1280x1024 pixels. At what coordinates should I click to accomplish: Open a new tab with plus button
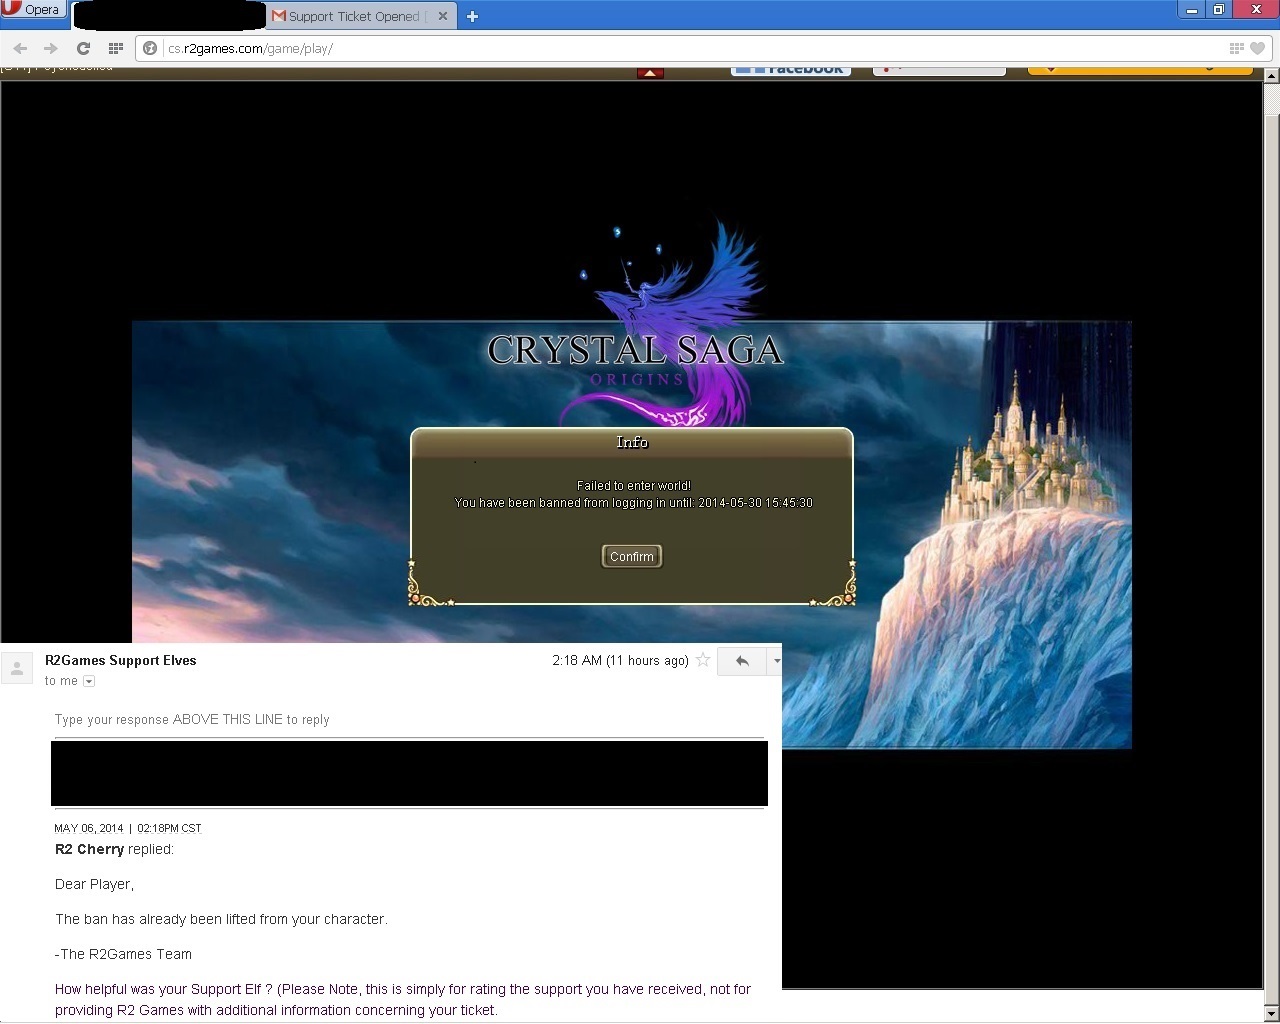pyautogui.click(x=473, y=16)
